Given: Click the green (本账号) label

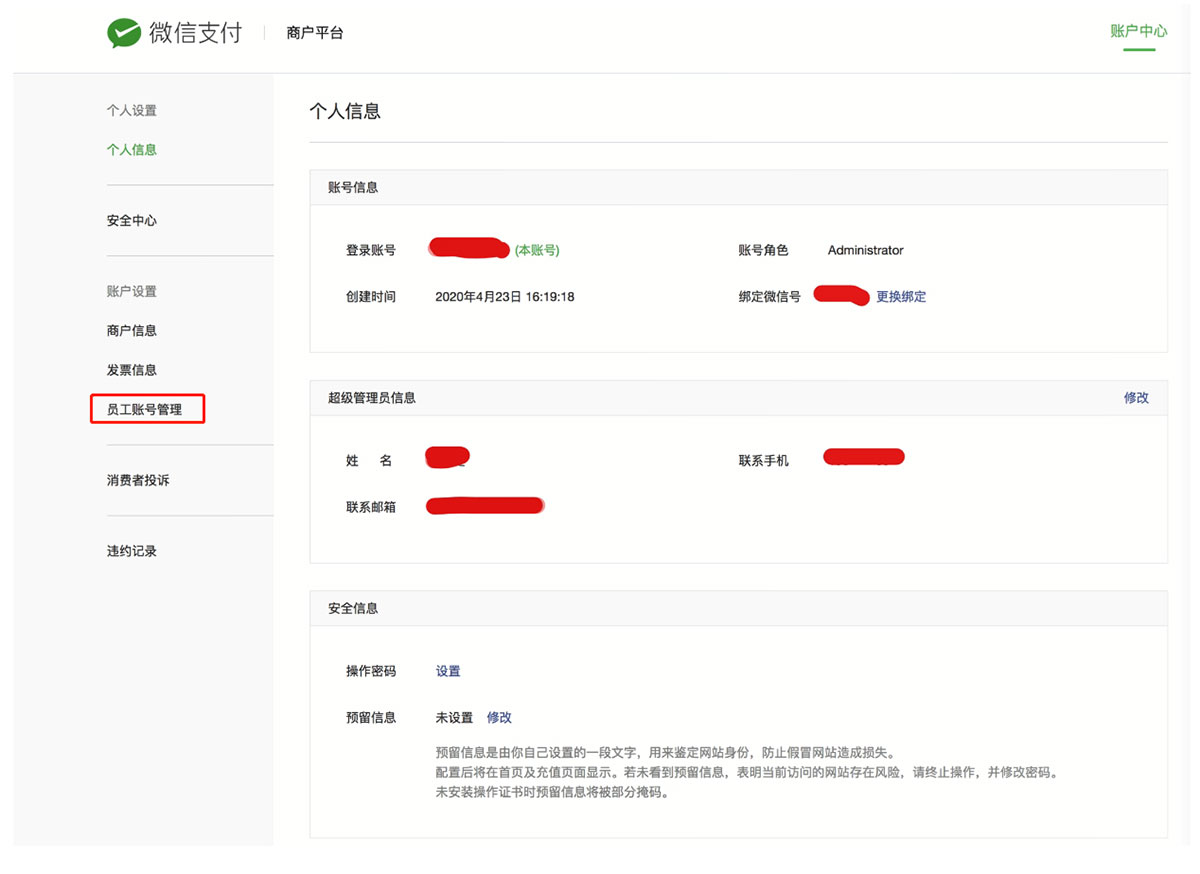Looking at the screenshot, I should point(537,251).
